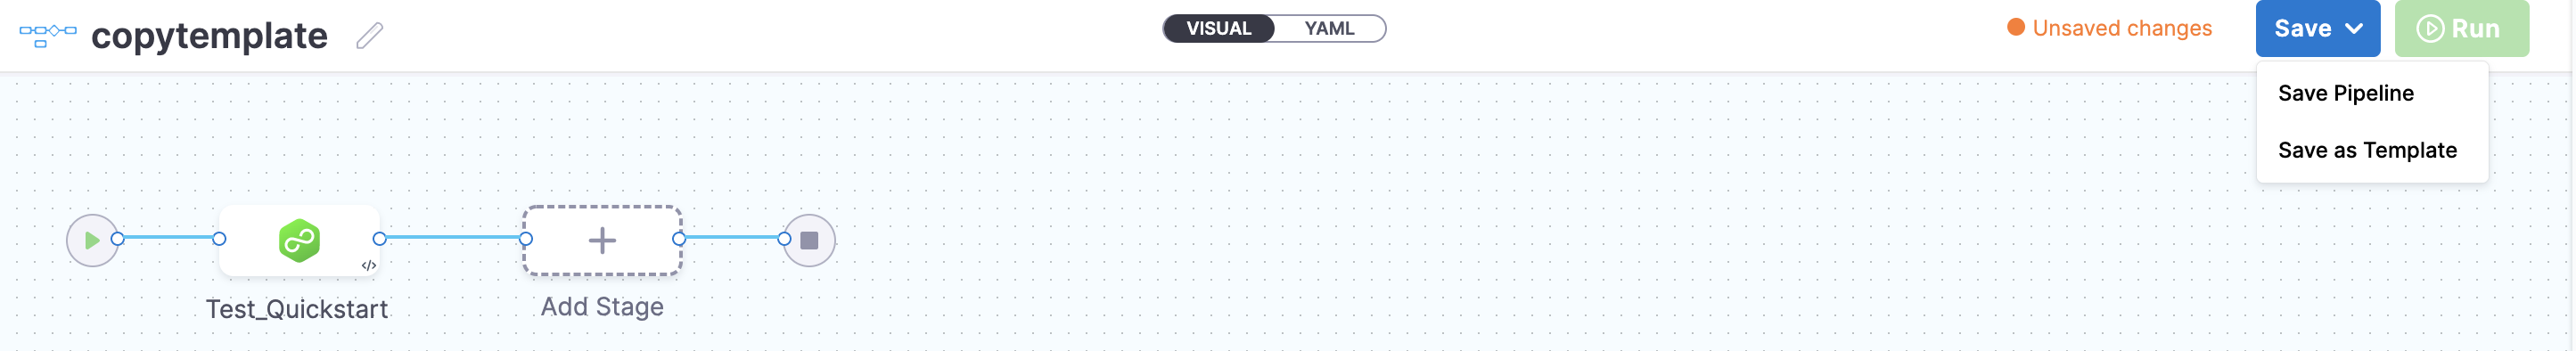Viewport: 2576px width, 351px height.
Task: Click the pipeline icon left of the title
Action: point(48,36)
